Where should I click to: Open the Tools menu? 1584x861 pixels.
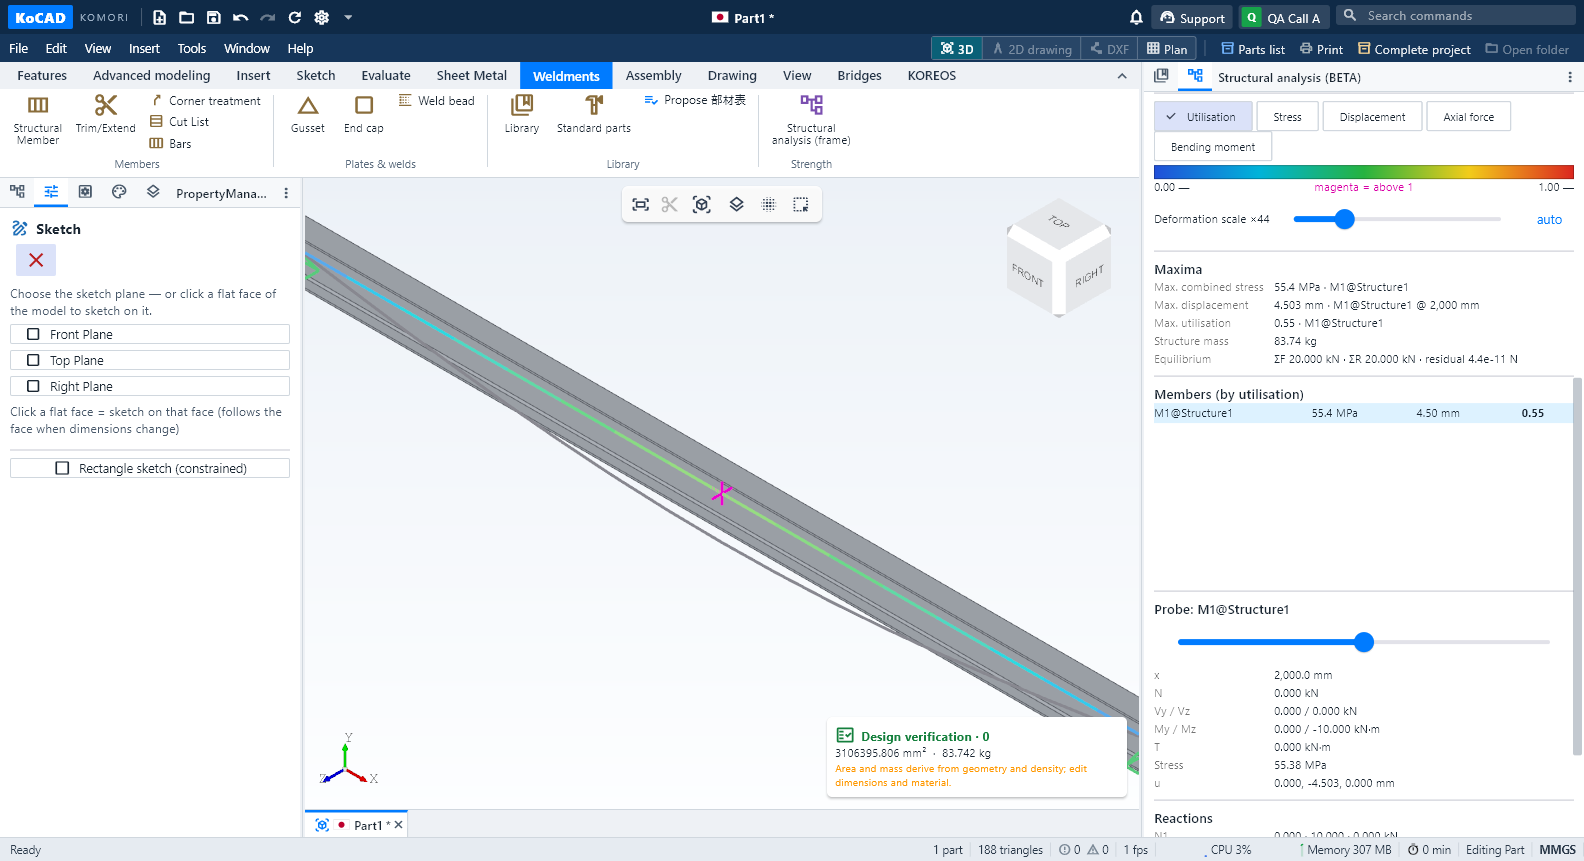(192, 48)
